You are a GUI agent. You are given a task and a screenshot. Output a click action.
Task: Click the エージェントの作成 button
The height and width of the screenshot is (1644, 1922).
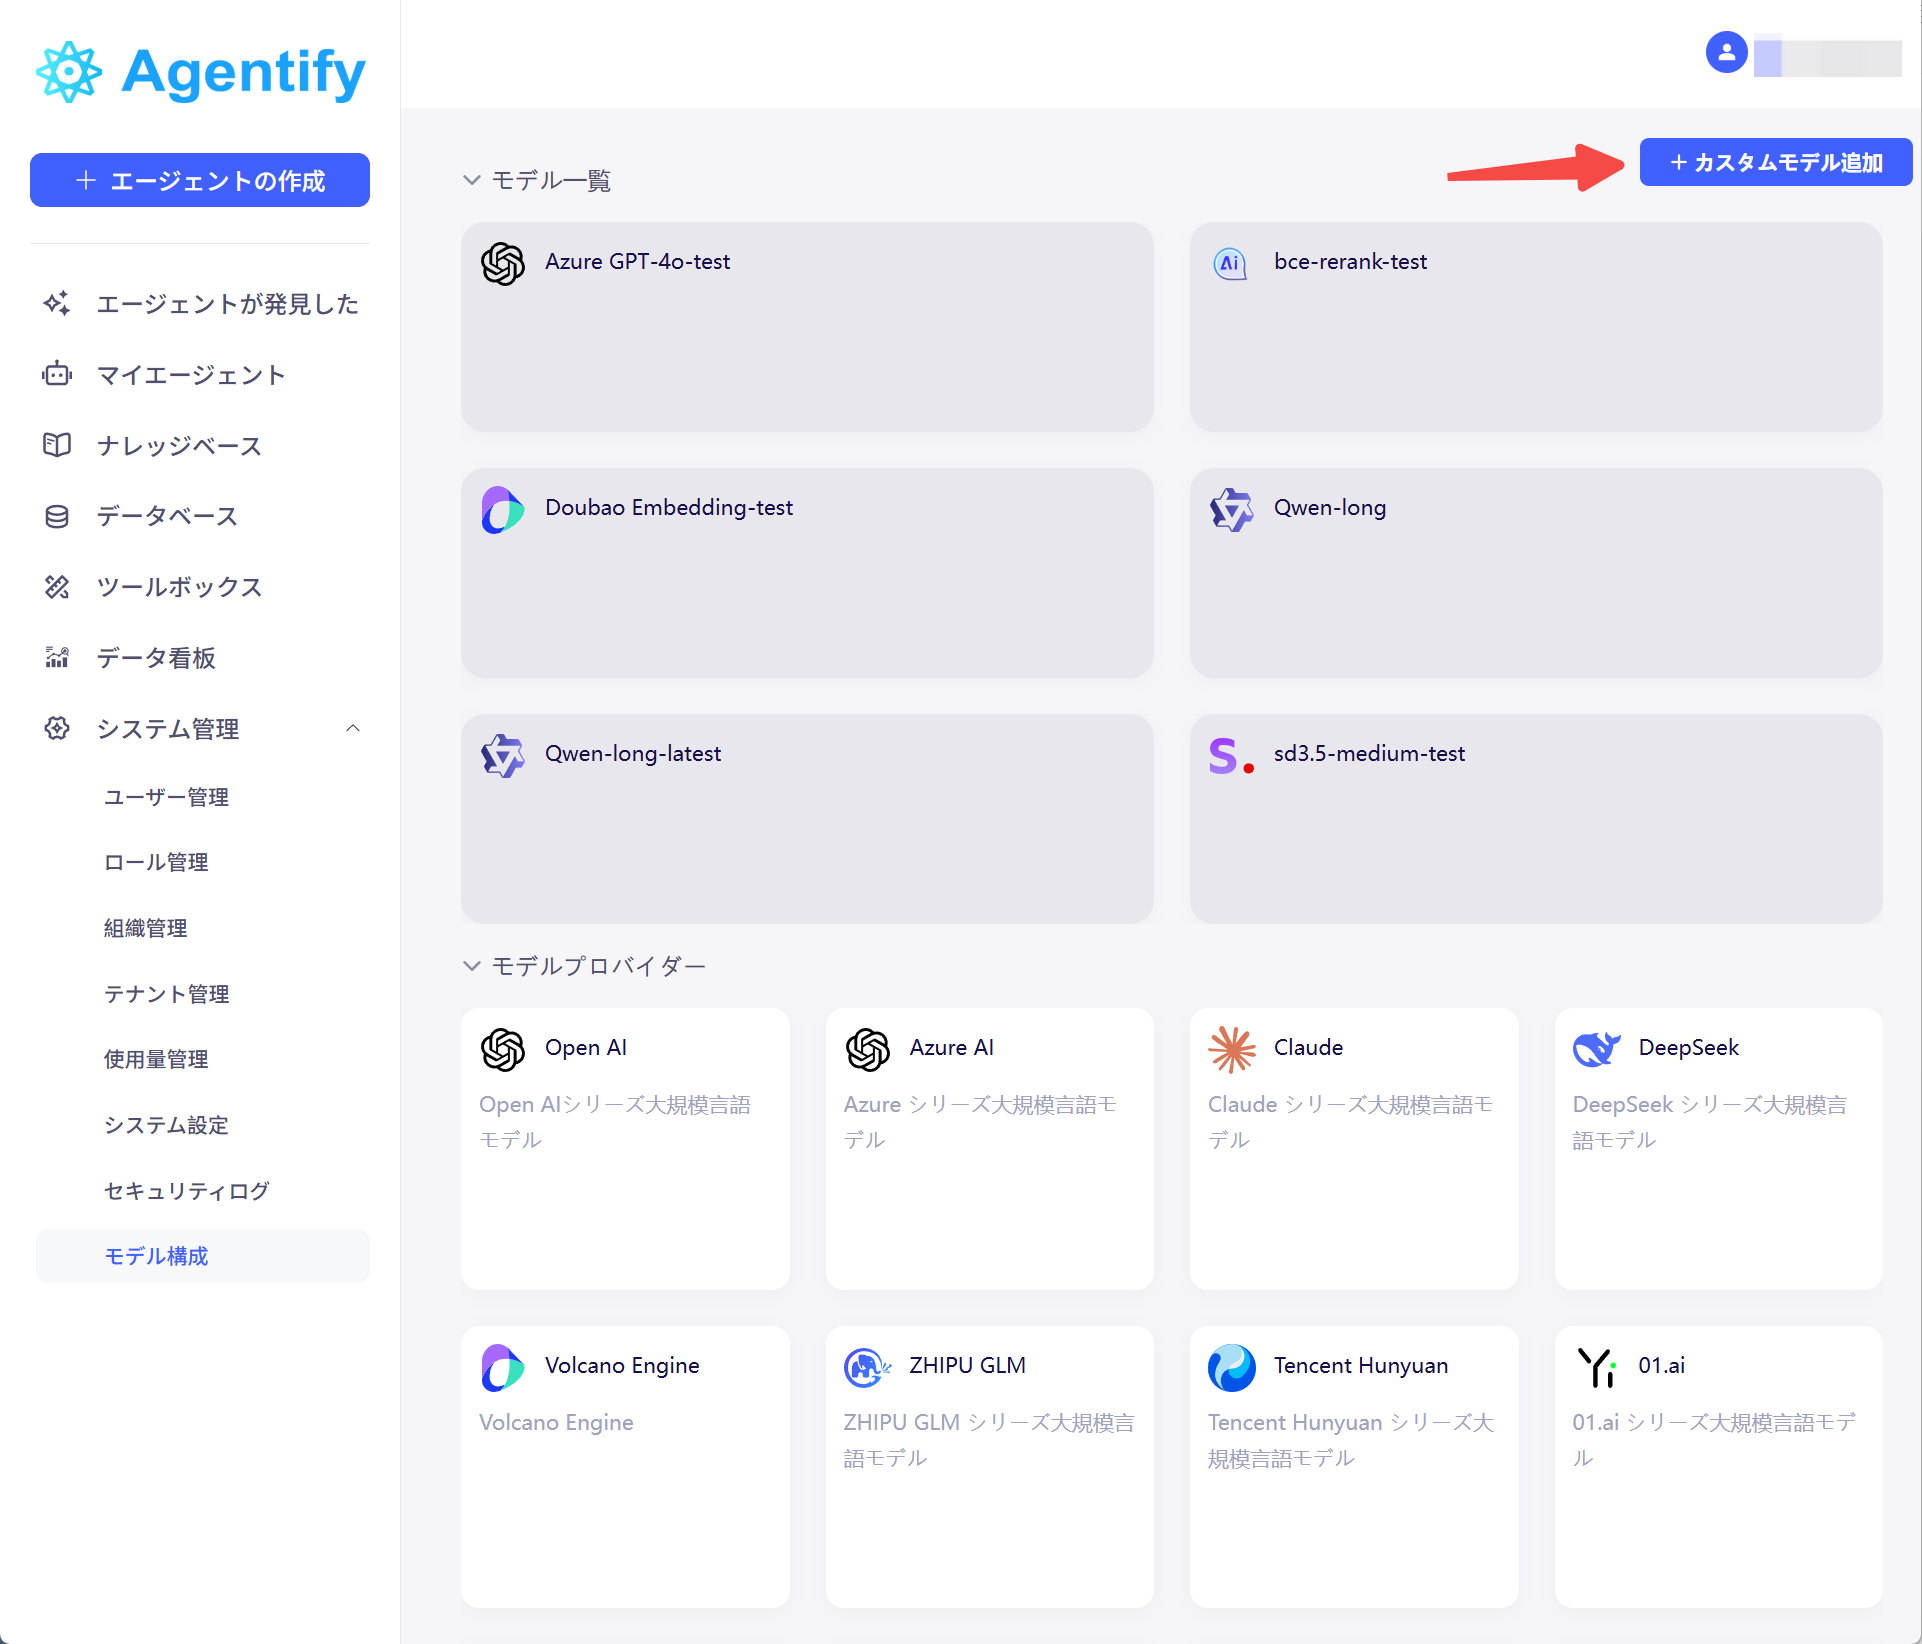tap(200, 181)
